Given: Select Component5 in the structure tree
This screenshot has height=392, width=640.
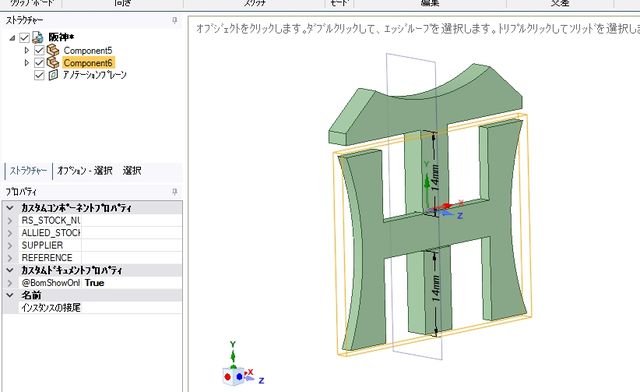Looking at the screenshot, I should click(88, 51).
